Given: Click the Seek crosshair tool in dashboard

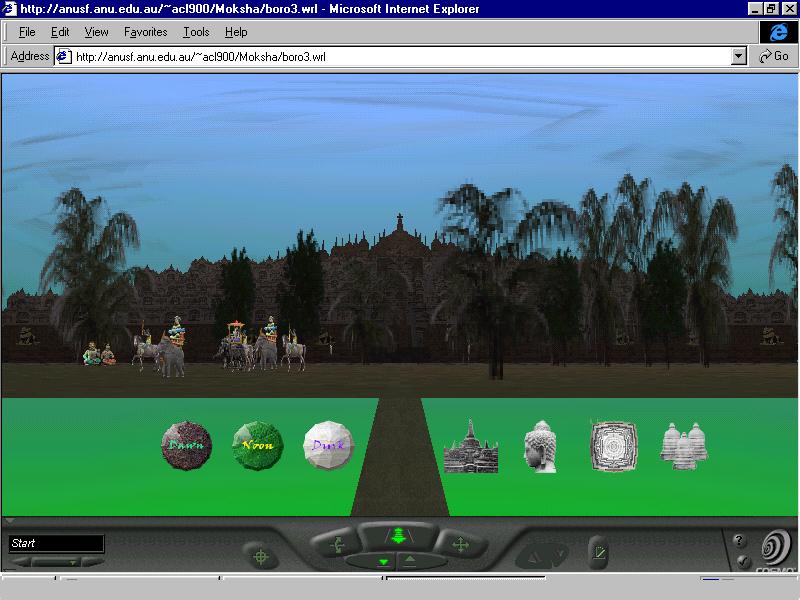Looking at the screenshot, I should 261,556.
